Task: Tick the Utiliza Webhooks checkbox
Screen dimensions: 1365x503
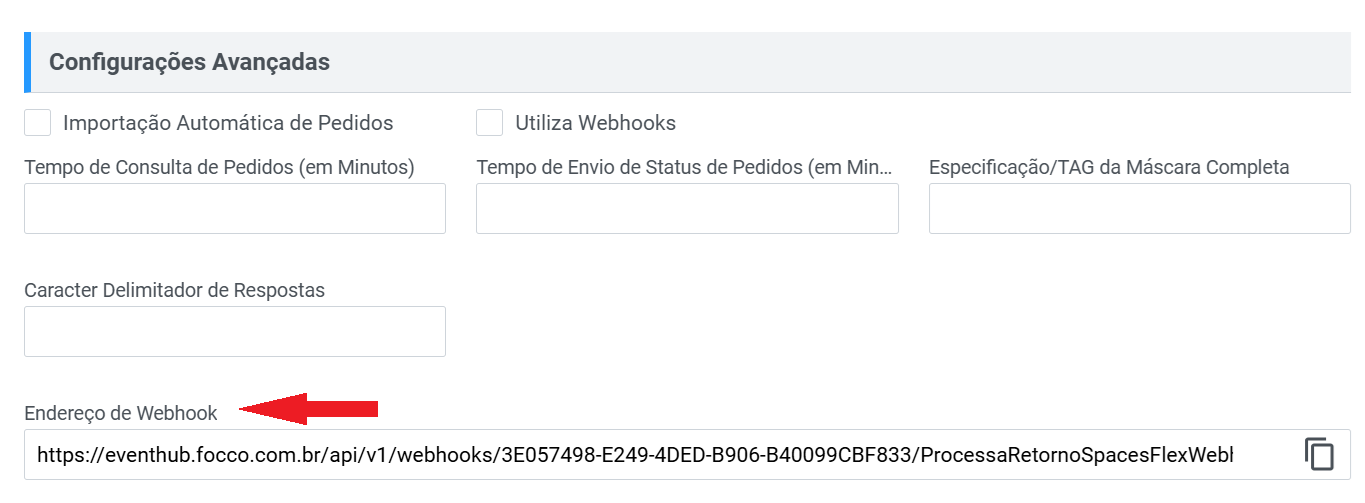Action: tap(490, 123)
